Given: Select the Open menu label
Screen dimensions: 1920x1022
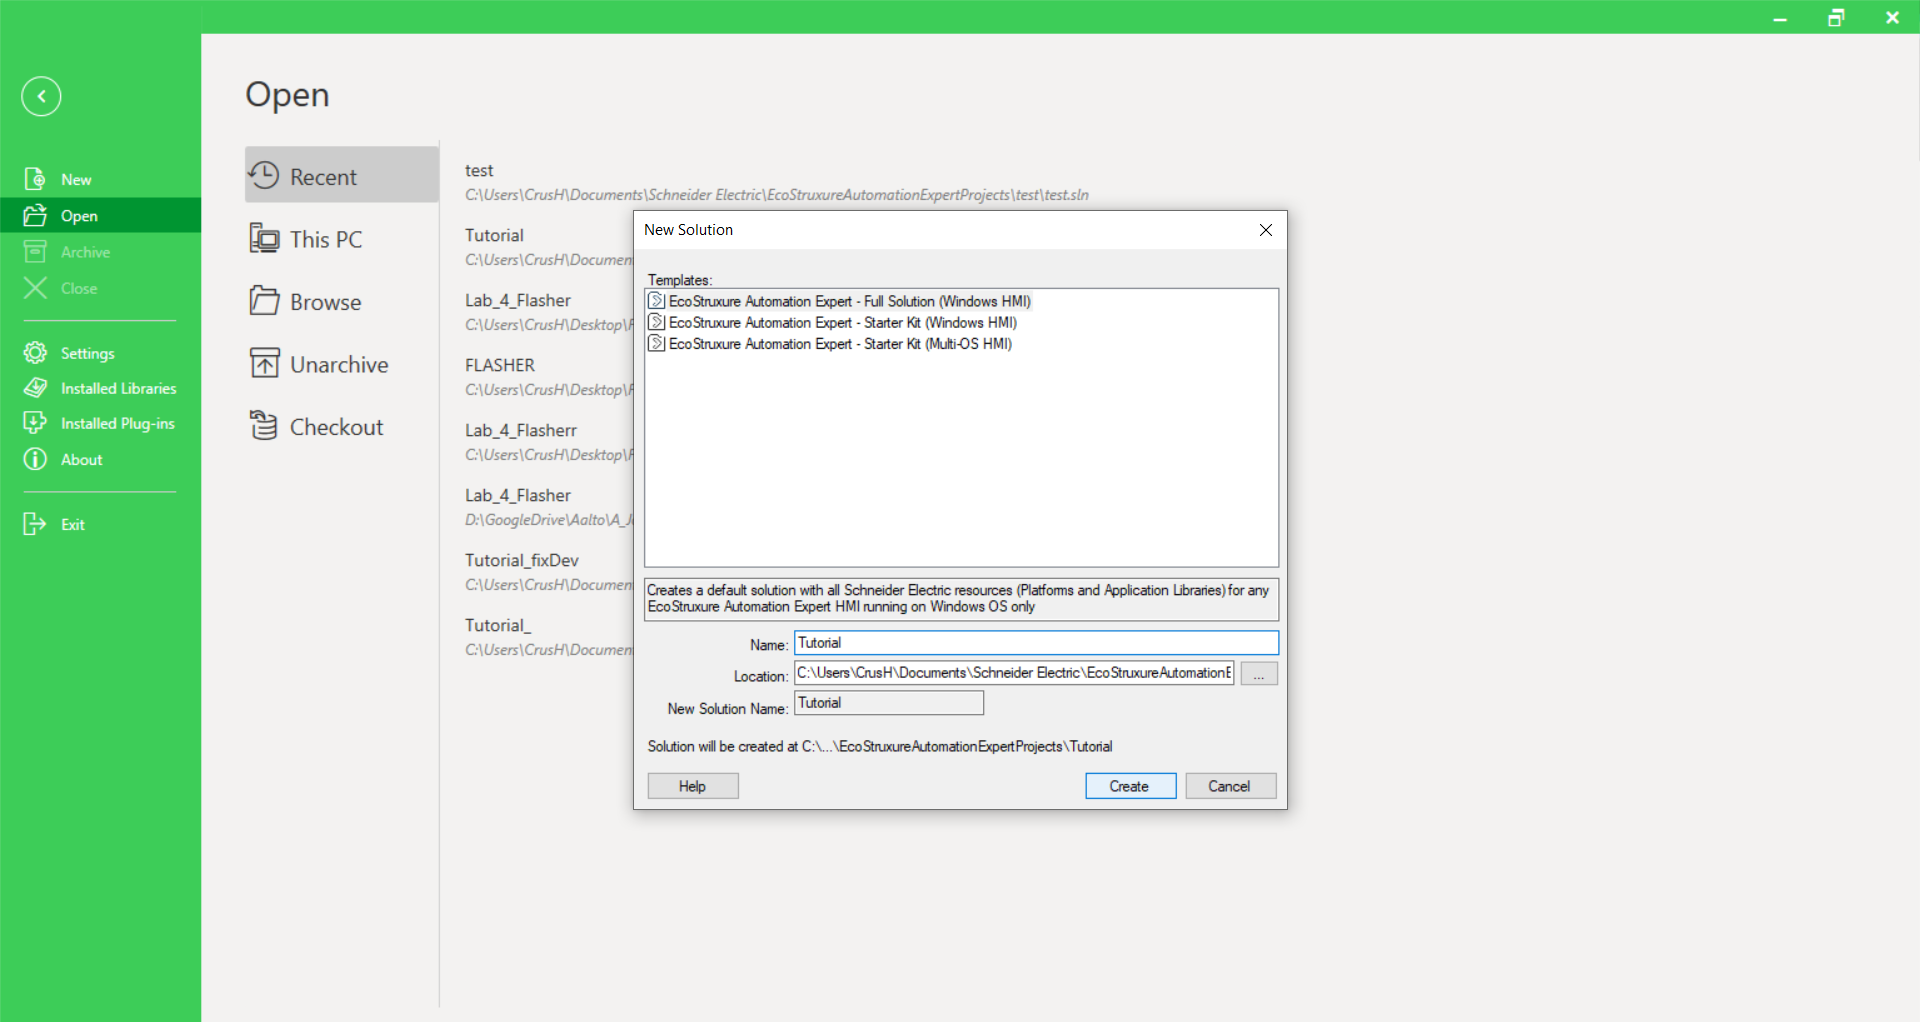Looking at the screenshot, I should [79, 216].
